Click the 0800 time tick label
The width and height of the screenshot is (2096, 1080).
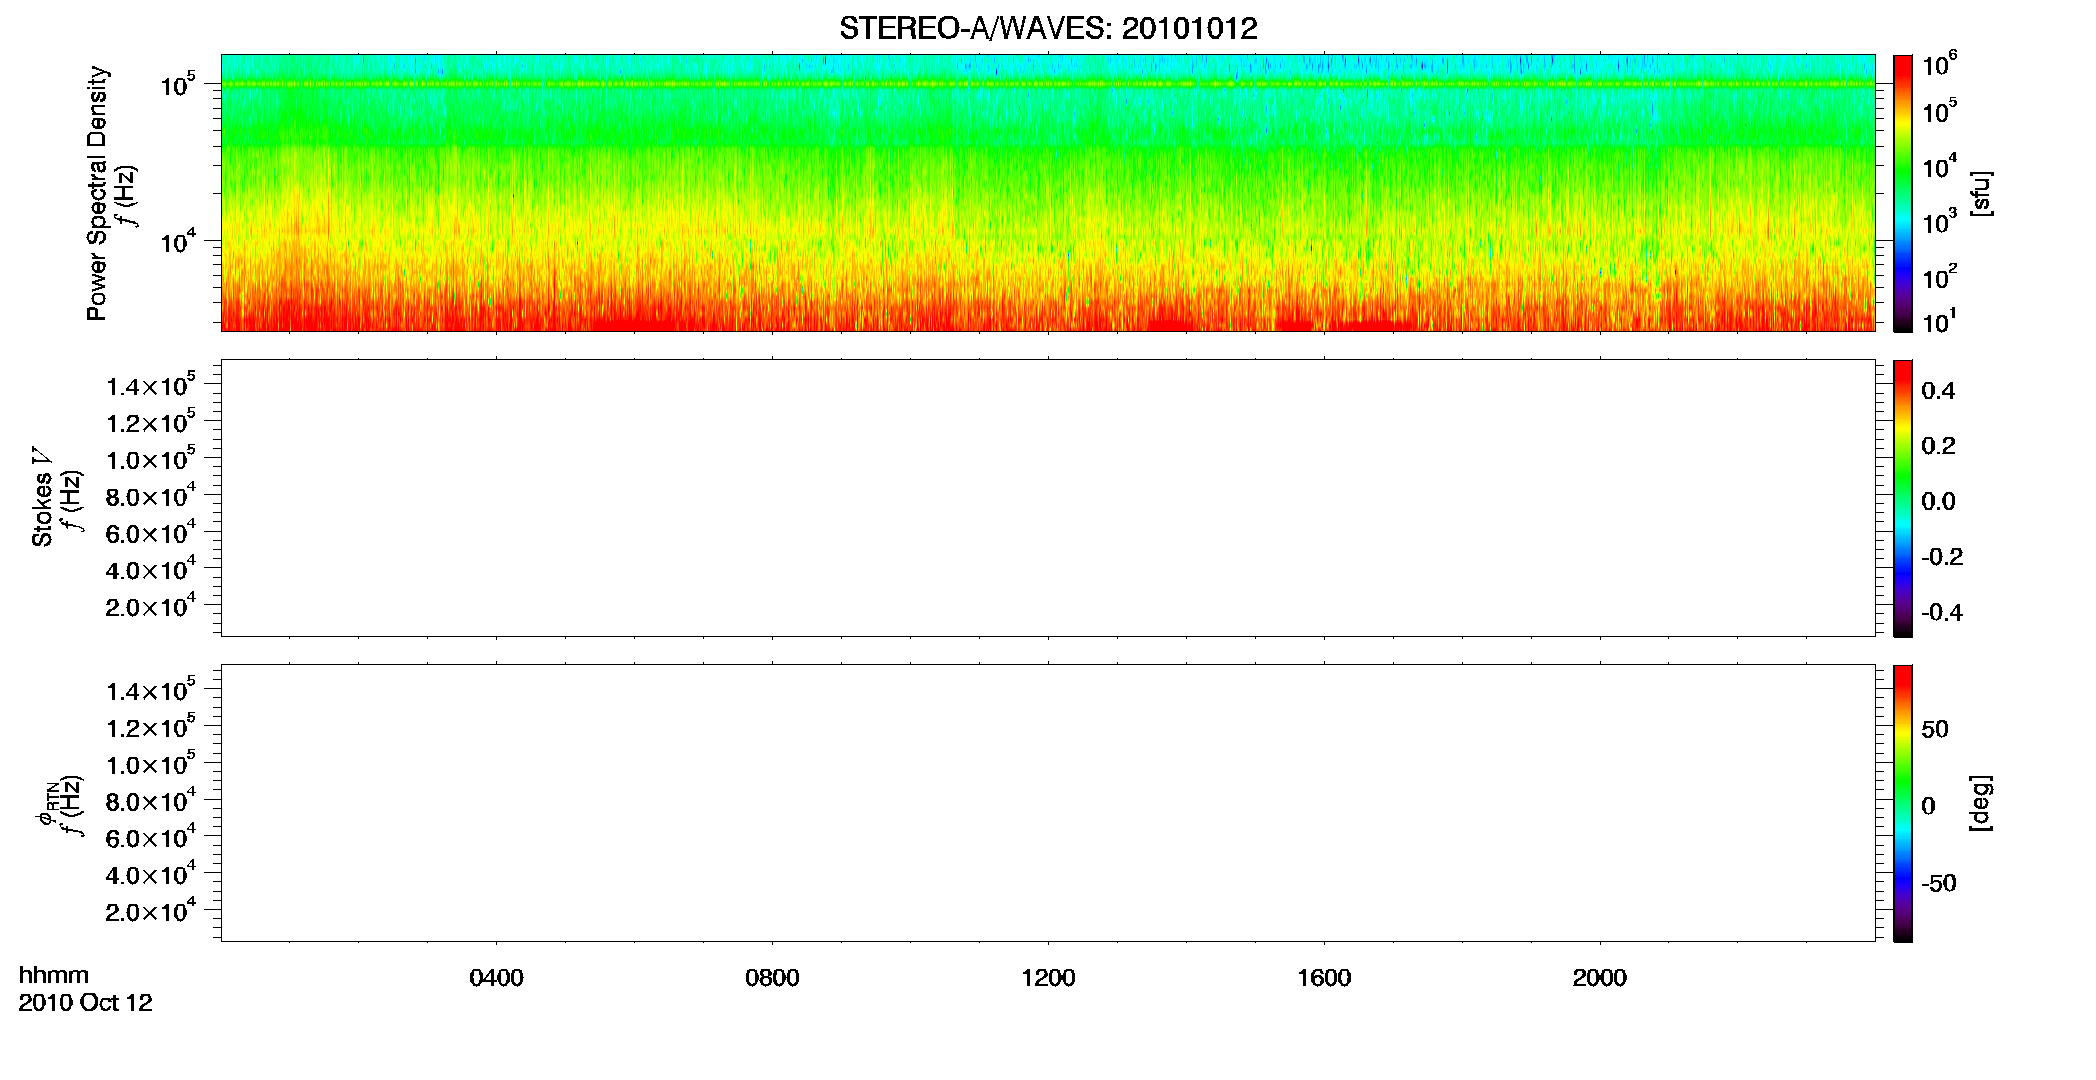tap(772, 978)
